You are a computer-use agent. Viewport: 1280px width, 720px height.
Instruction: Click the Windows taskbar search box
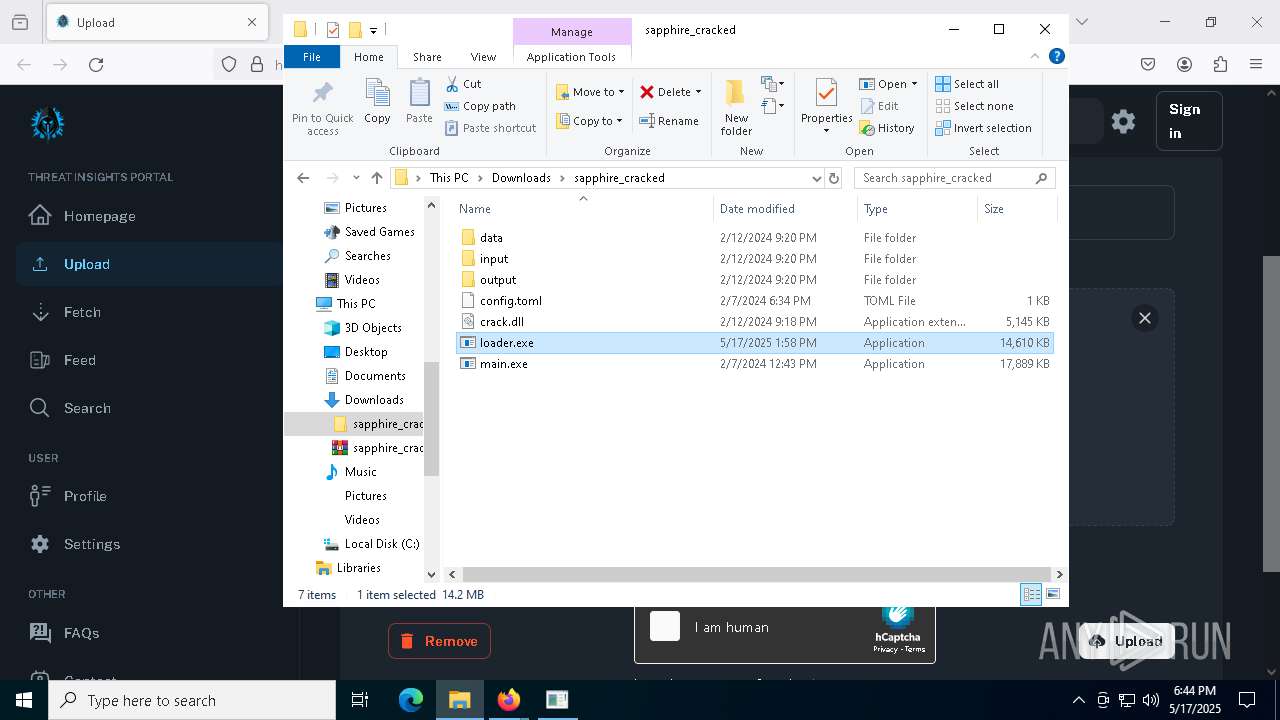[191, 700]
